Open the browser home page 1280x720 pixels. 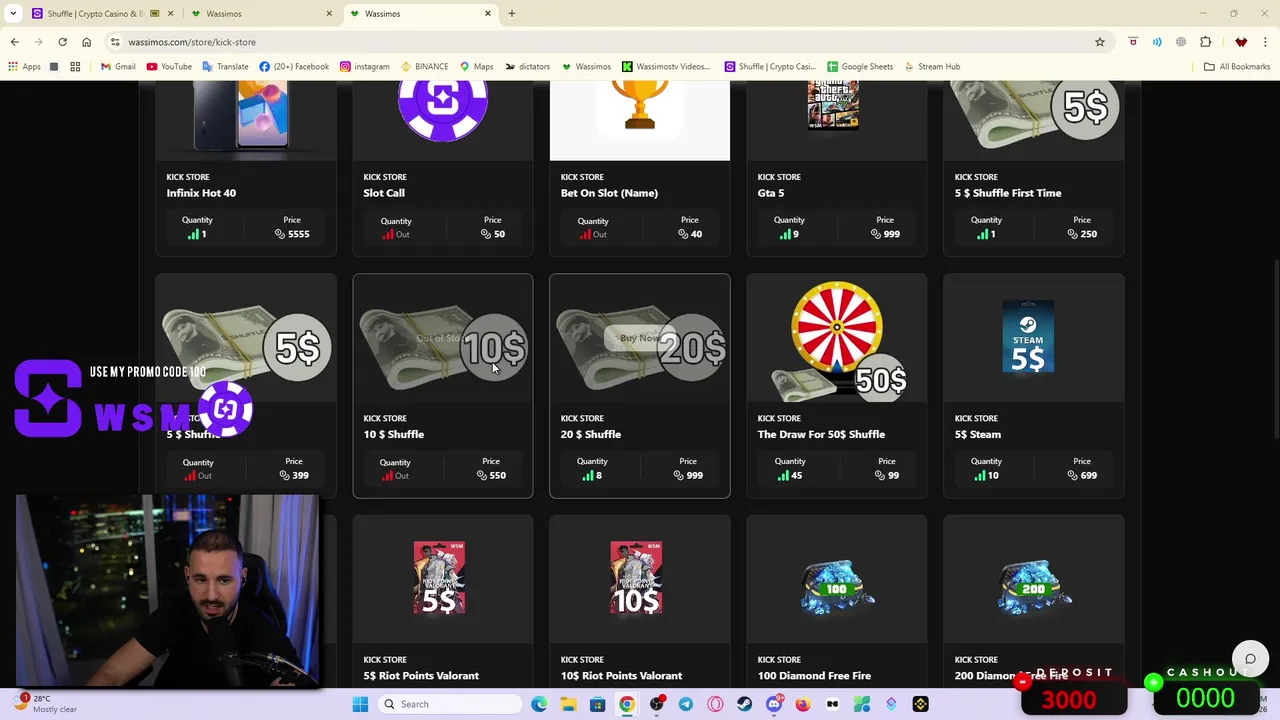86,42
